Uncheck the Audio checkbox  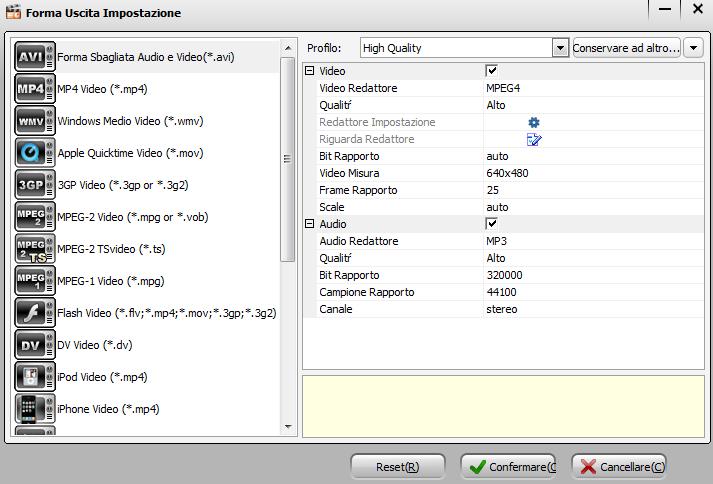tap(492, 224)
